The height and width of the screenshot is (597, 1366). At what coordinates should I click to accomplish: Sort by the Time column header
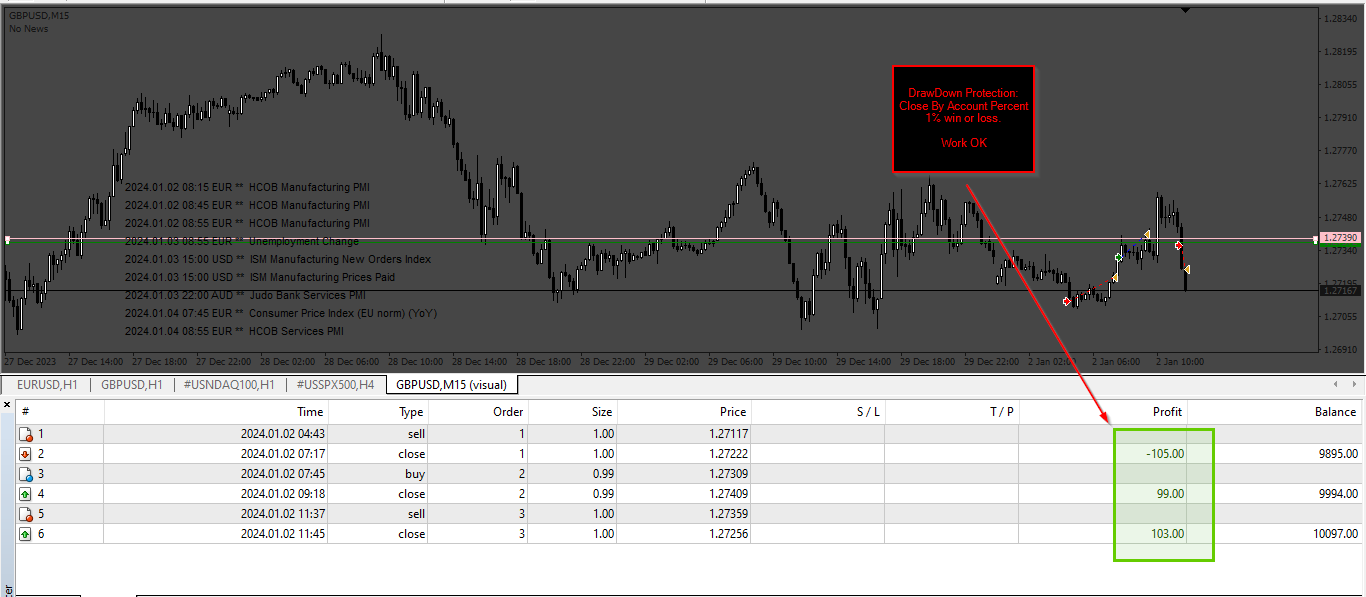[x=217, y=411]
